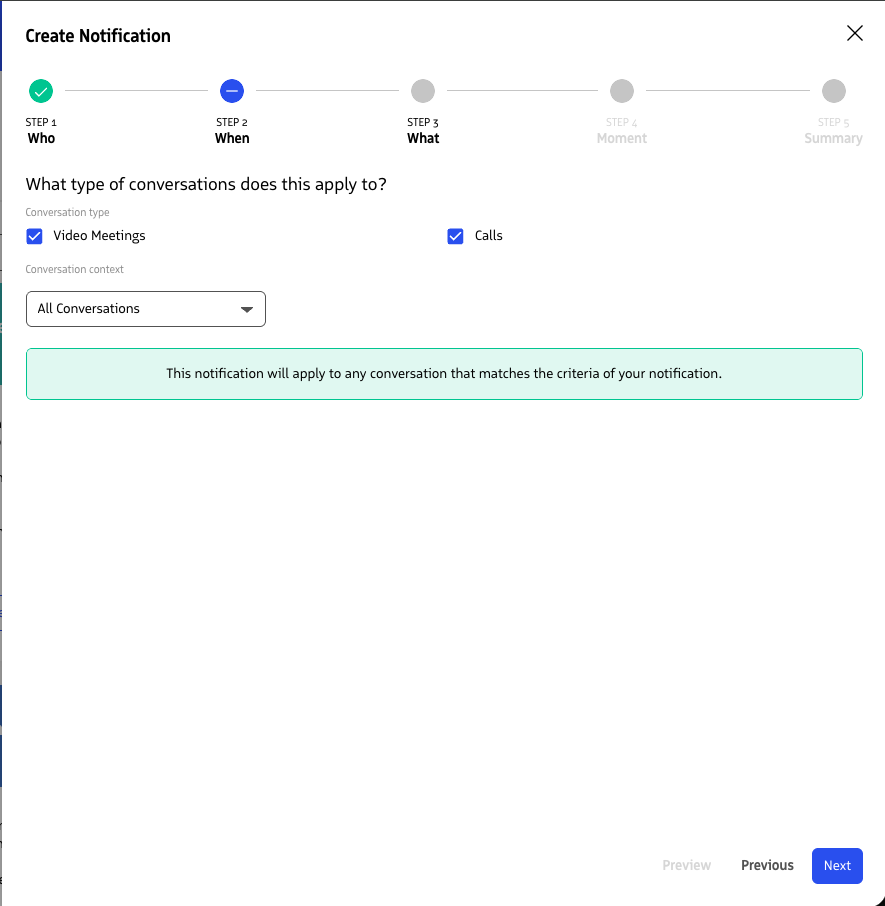Click the Preview button
Viewport: 885px width, 906px height.
click(x=686, y=866)
